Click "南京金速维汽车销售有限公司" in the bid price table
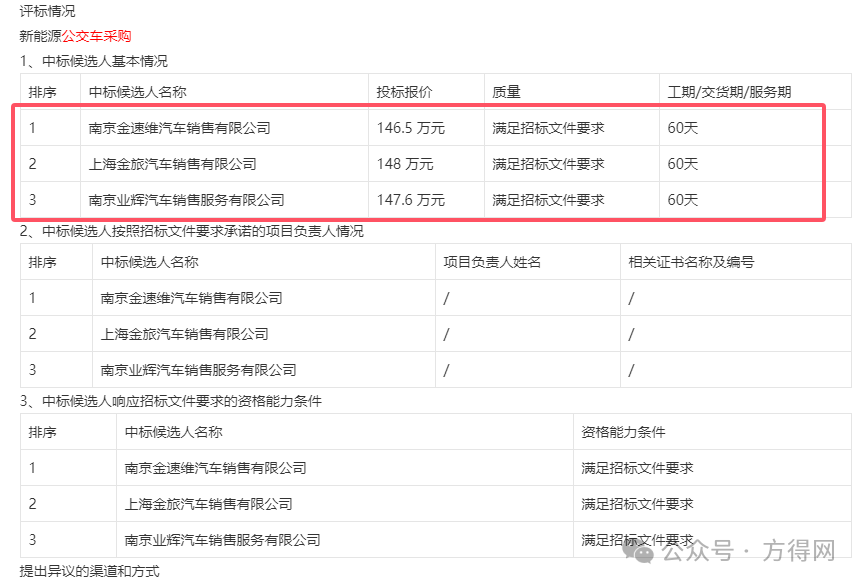Screen dimensions: 863x585 [x=179, y=128]
